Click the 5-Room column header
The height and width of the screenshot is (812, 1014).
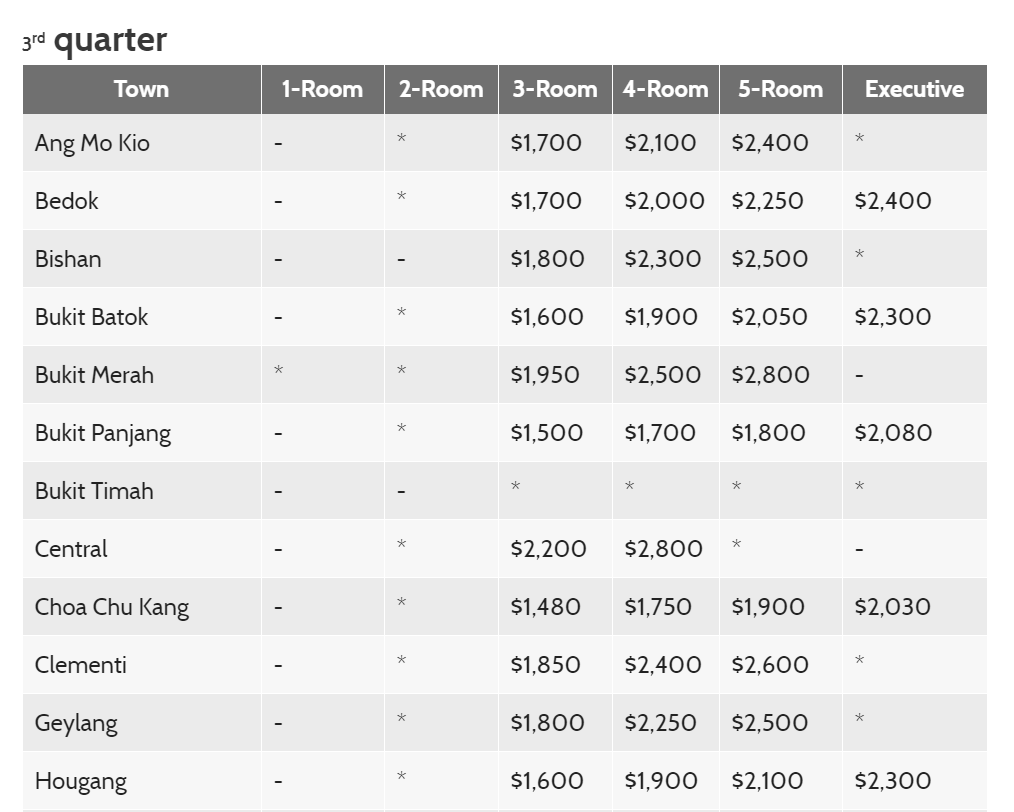780,89
